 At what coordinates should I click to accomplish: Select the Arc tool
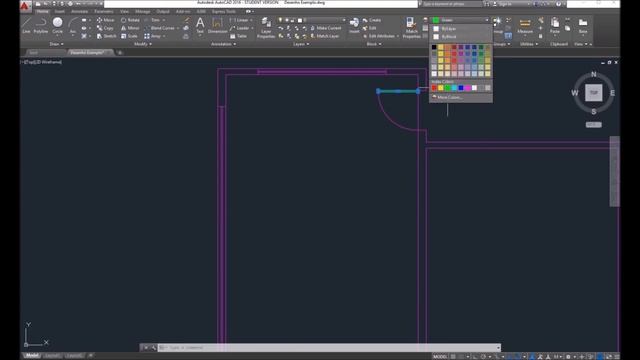point(73,25)
